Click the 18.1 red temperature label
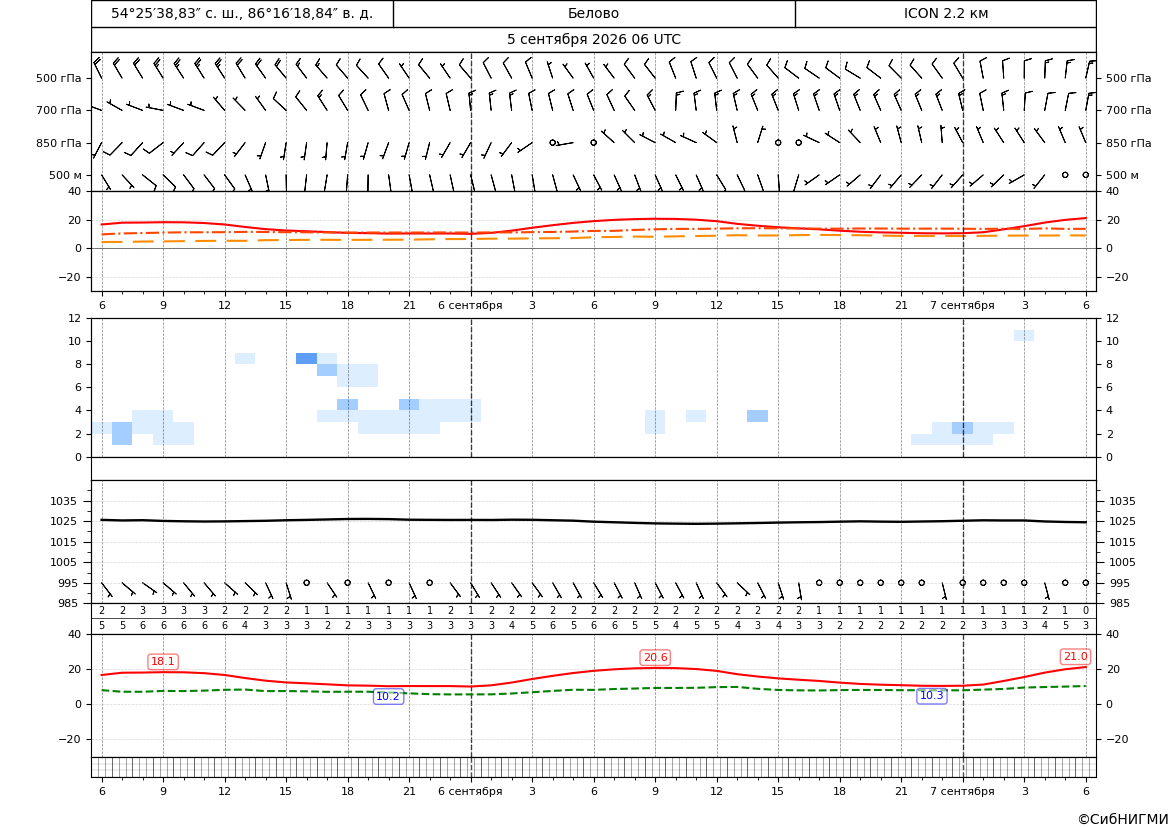1169x827 pixels. [x=163, y=661]
